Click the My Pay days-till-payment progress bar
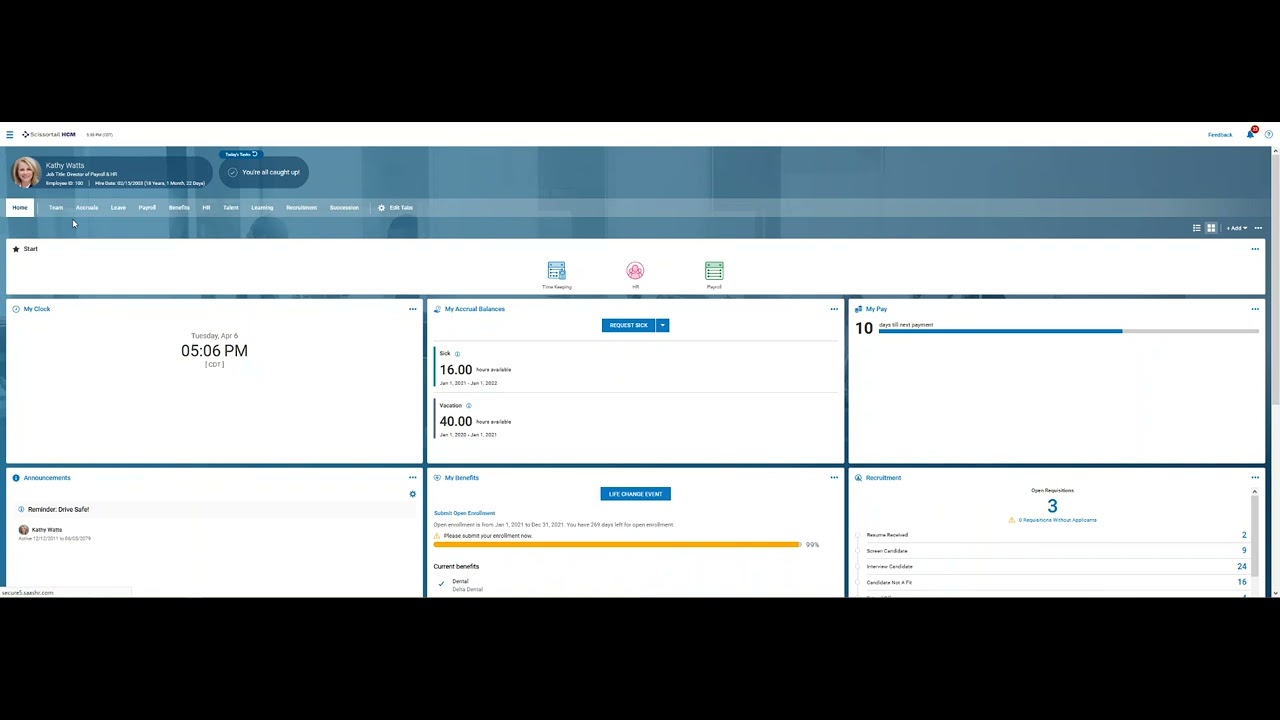 (1068, 331)
